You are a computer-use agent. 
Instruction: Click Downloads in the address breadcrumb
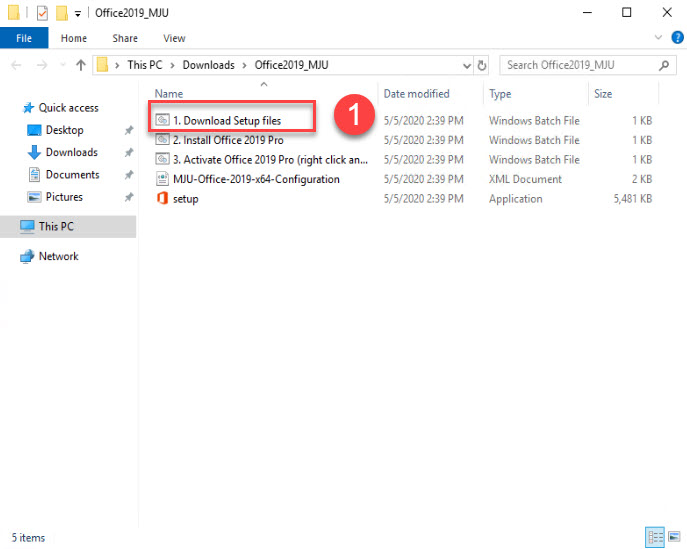(x=209, y=65)
